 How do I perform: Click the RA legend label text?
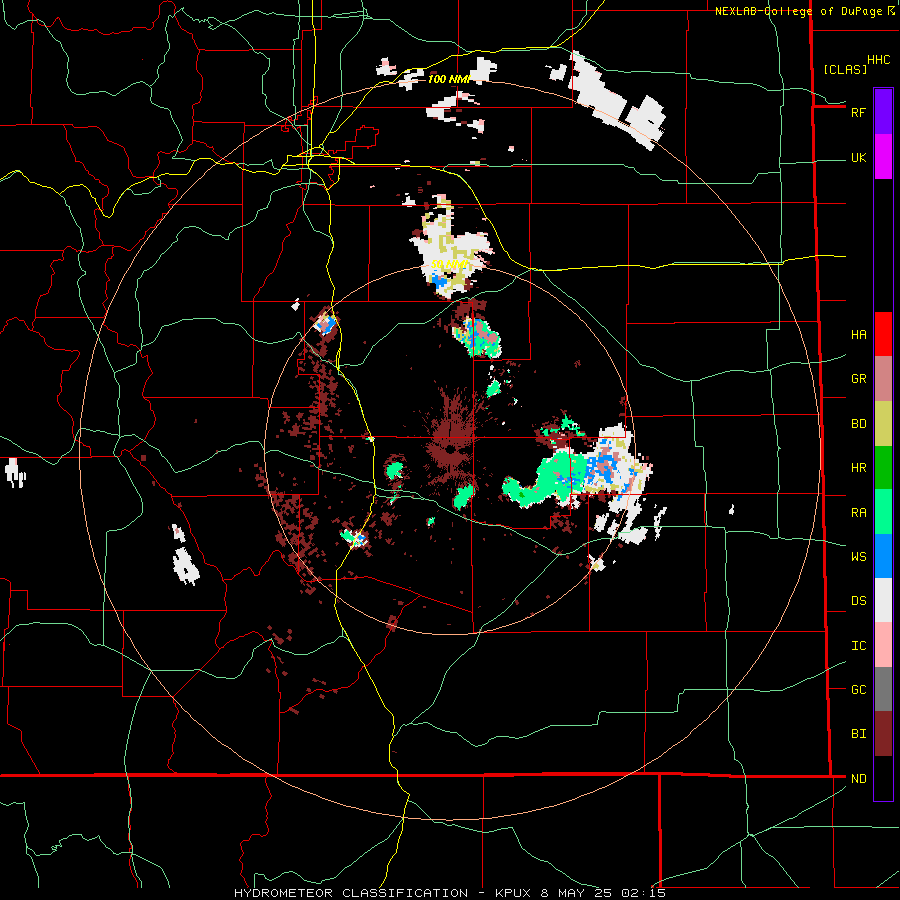[x=858, y=513]
